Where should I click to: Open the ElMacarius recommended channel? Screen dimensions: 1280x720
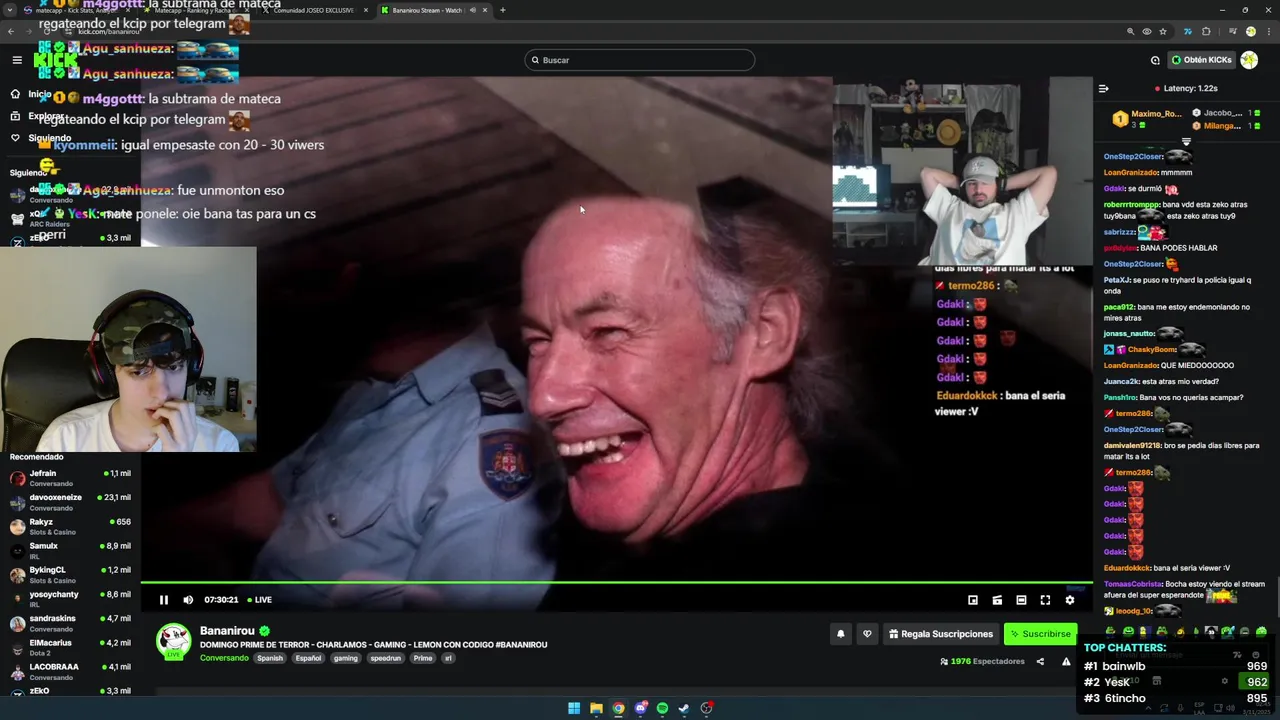coord(70,647)
